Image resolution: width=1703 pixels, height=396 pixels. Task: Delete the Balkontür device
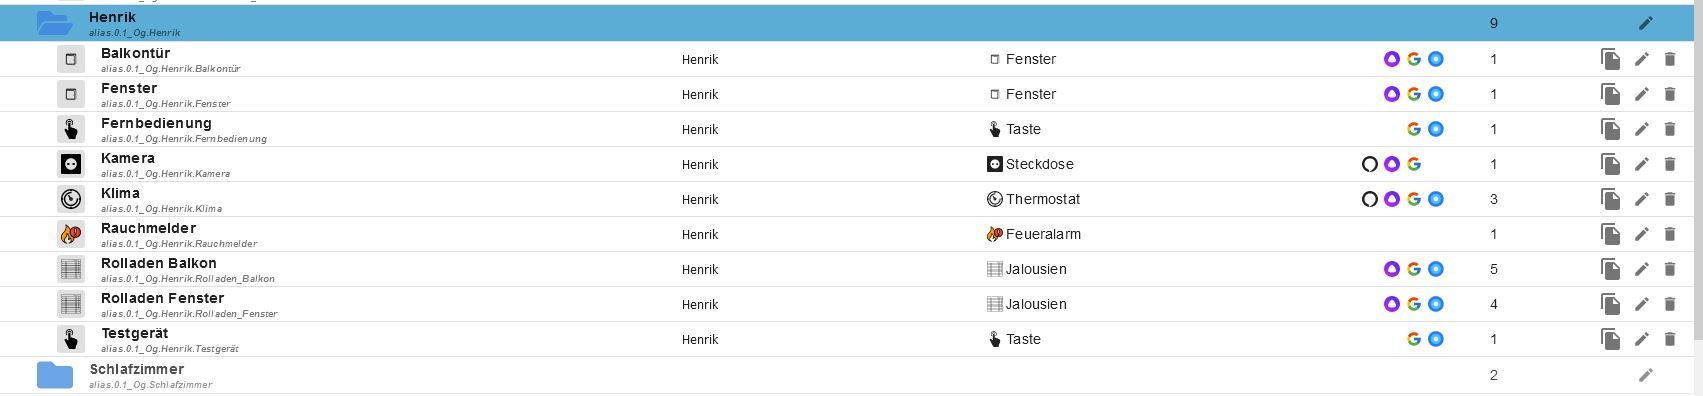click(1669, 60)
